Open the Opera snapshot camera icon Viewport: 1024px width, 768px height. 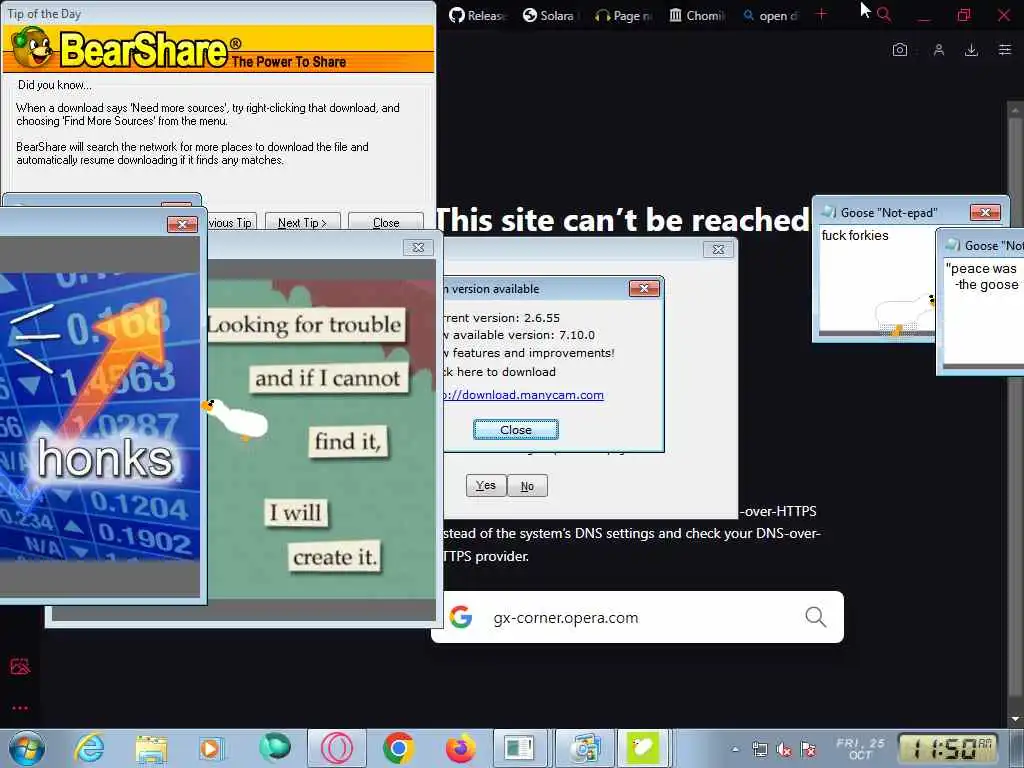[x=900, y=50]
